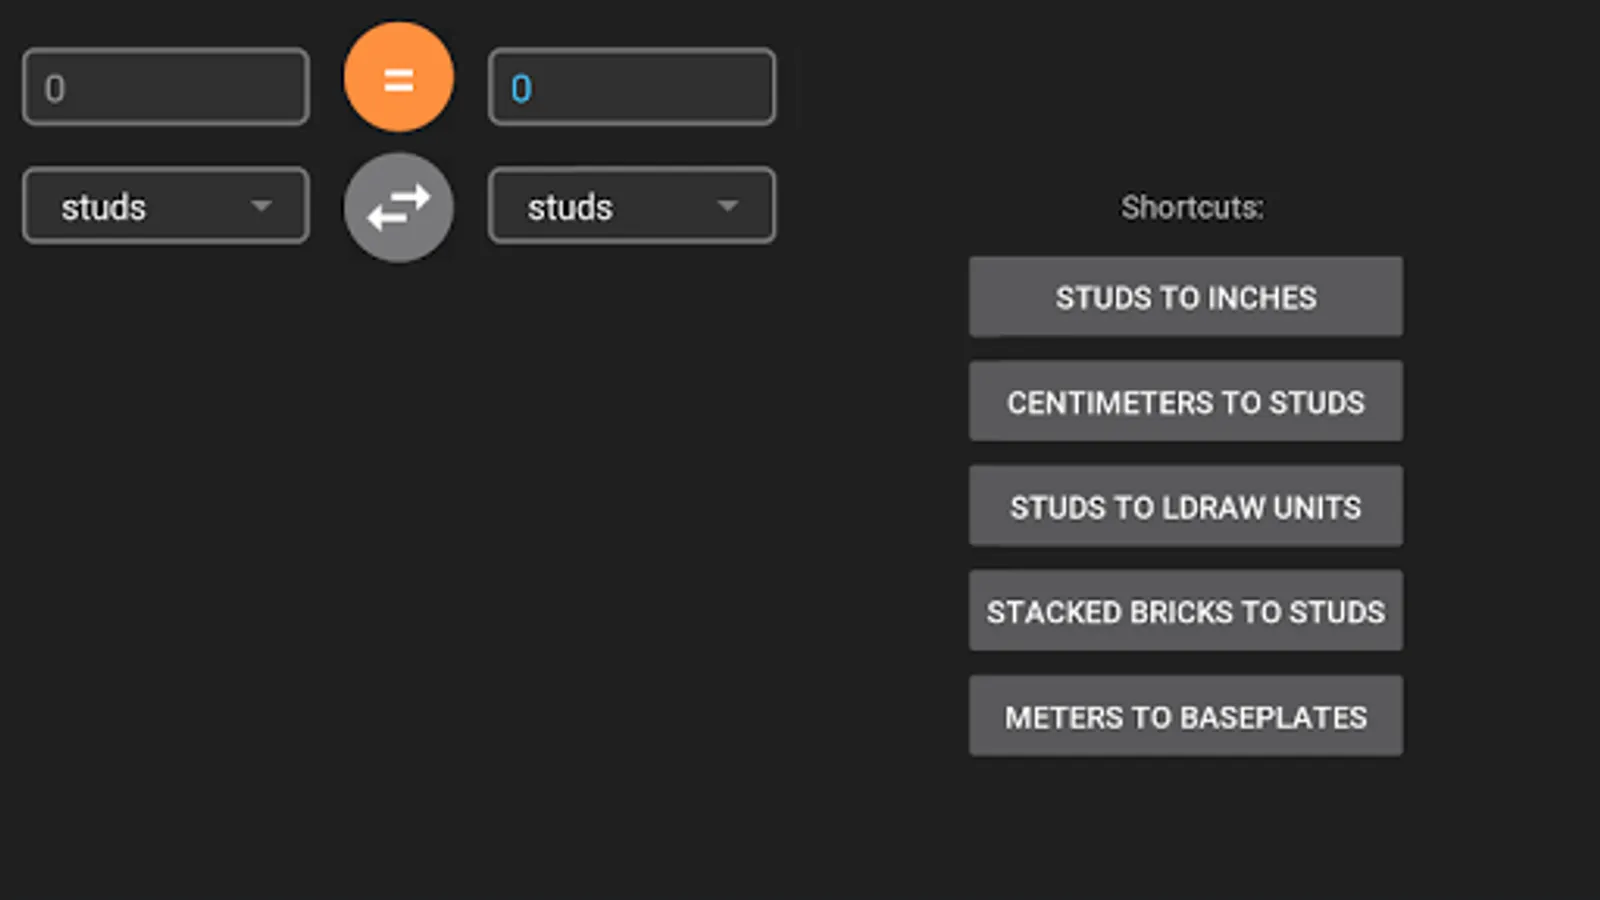1600x900 pixels.
Task: Click the "studs" text in the left dropdown
Action: coord(104,207)
